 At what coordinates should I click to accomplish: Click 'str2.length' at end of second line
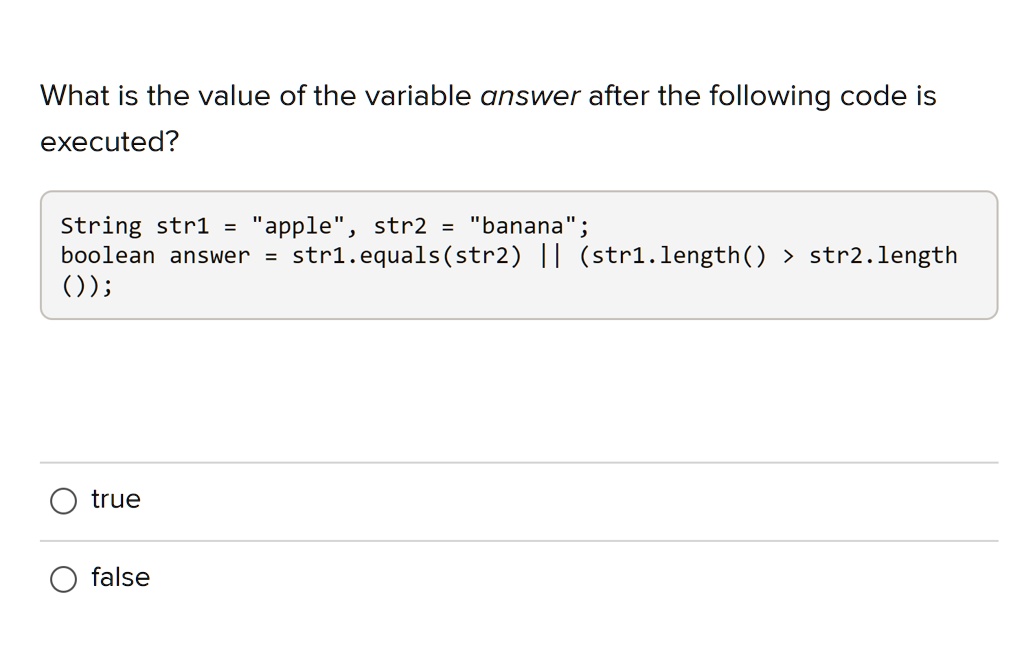[x=883, y=256]
